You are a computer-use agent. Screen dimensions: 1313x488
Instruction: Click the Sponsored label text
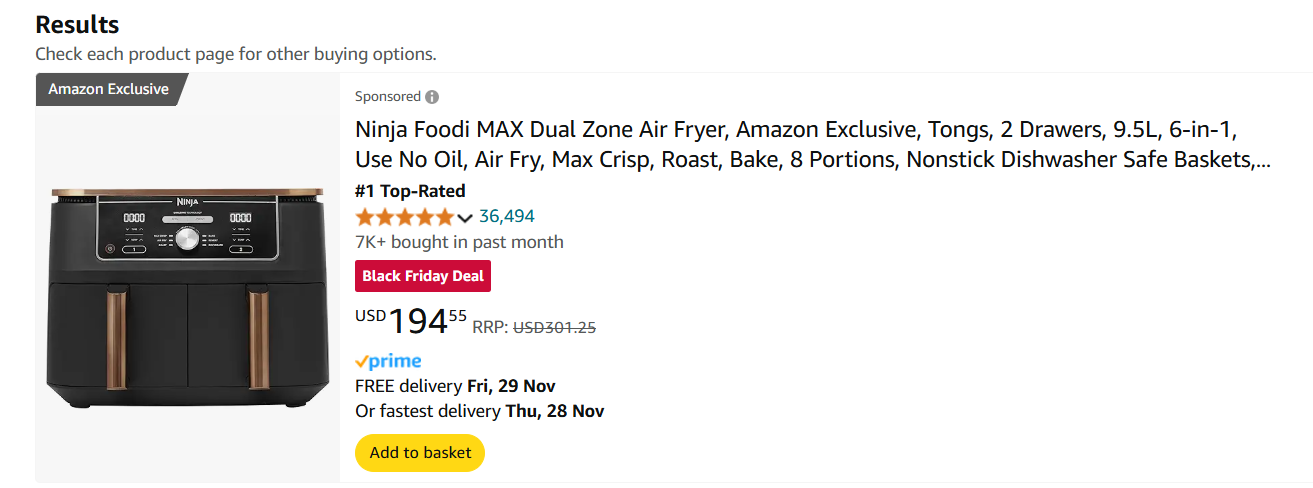click(388, 97)
